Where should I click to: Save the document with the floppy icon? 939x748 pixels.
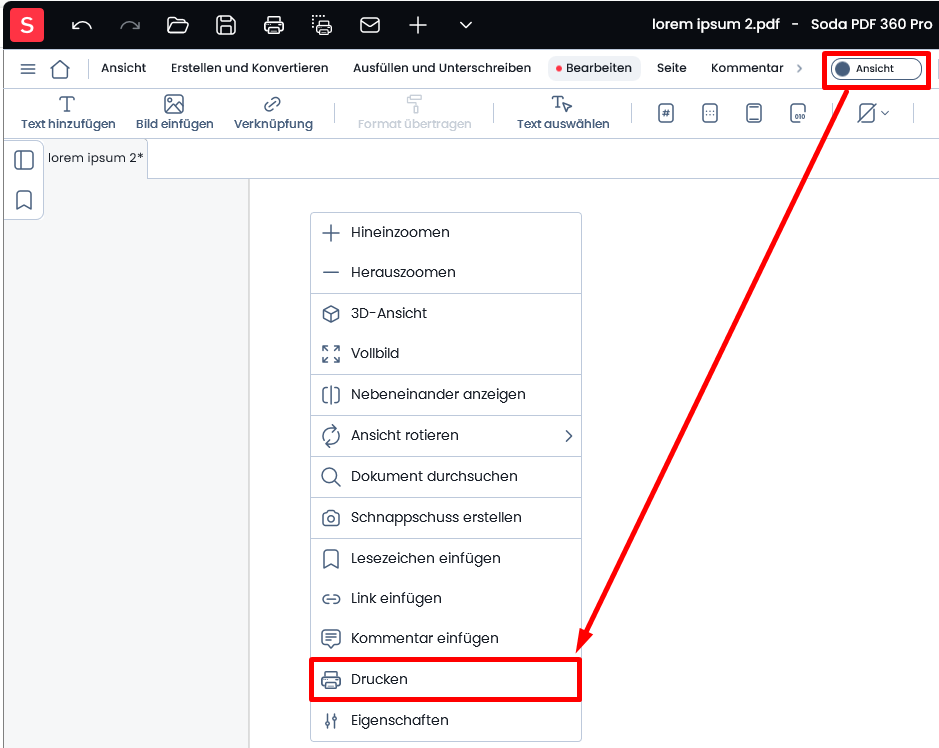point(226,25)
